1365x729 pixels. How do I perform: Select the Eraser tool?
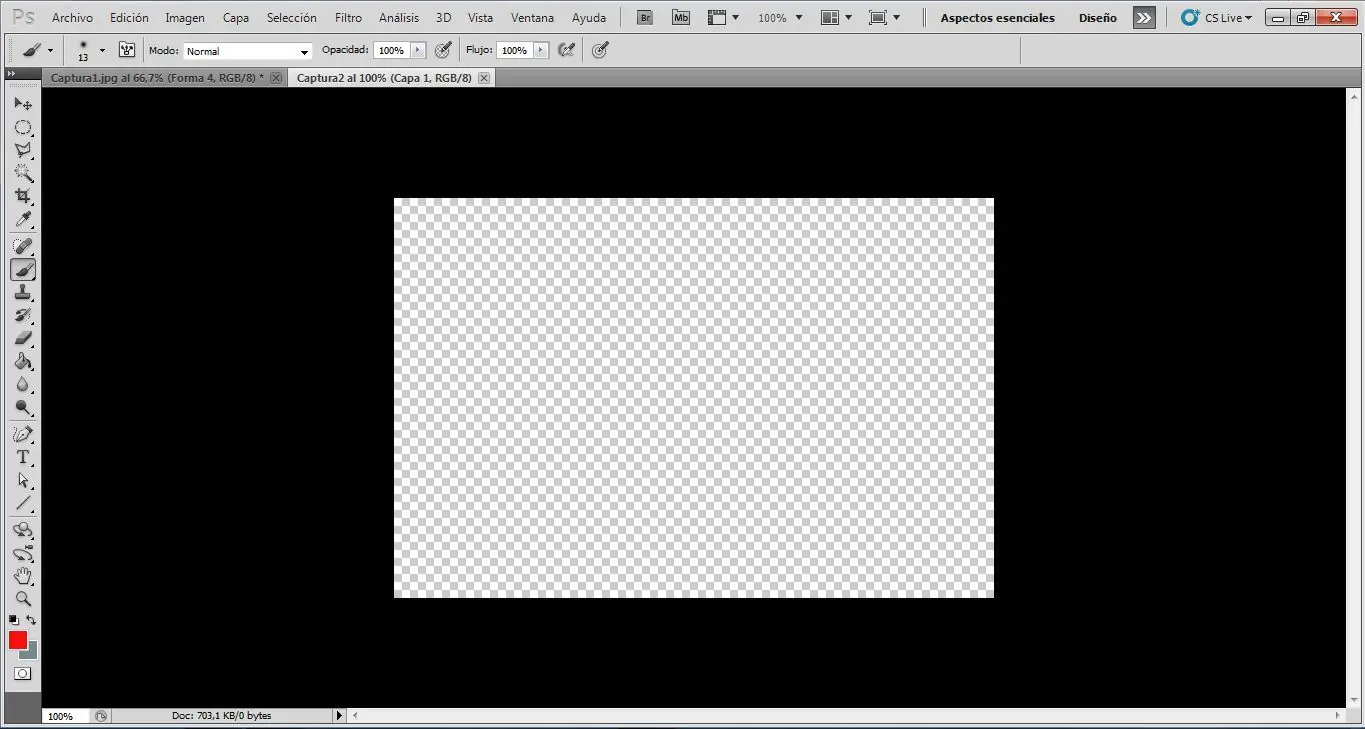pos(23,338)
